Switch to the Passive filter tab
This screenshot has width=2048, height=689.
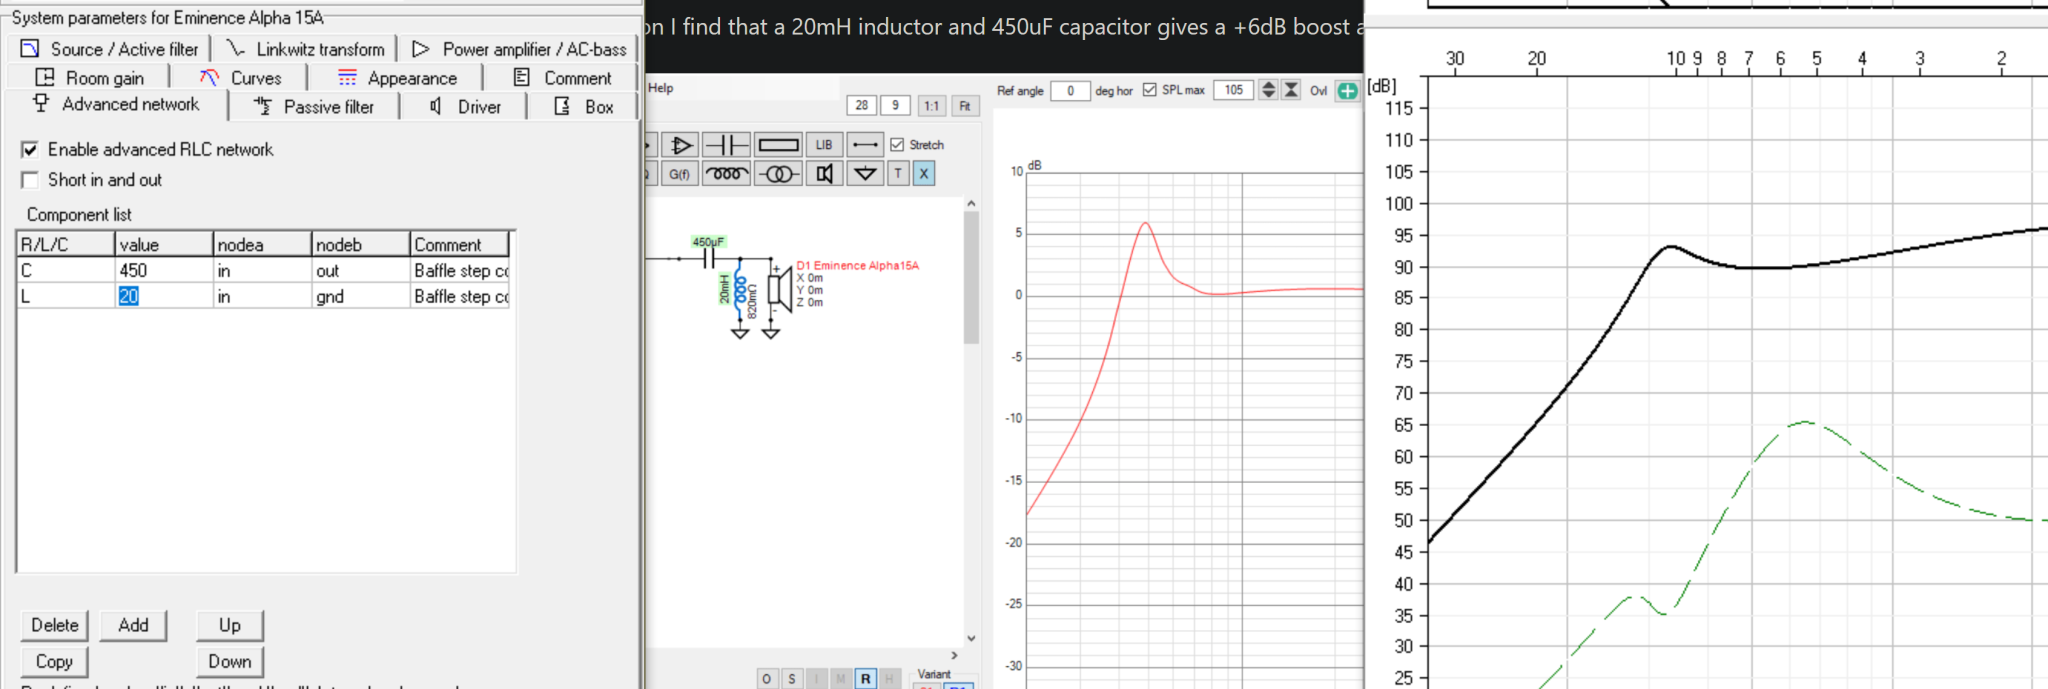pyautogui.click(x=314, y=107)
